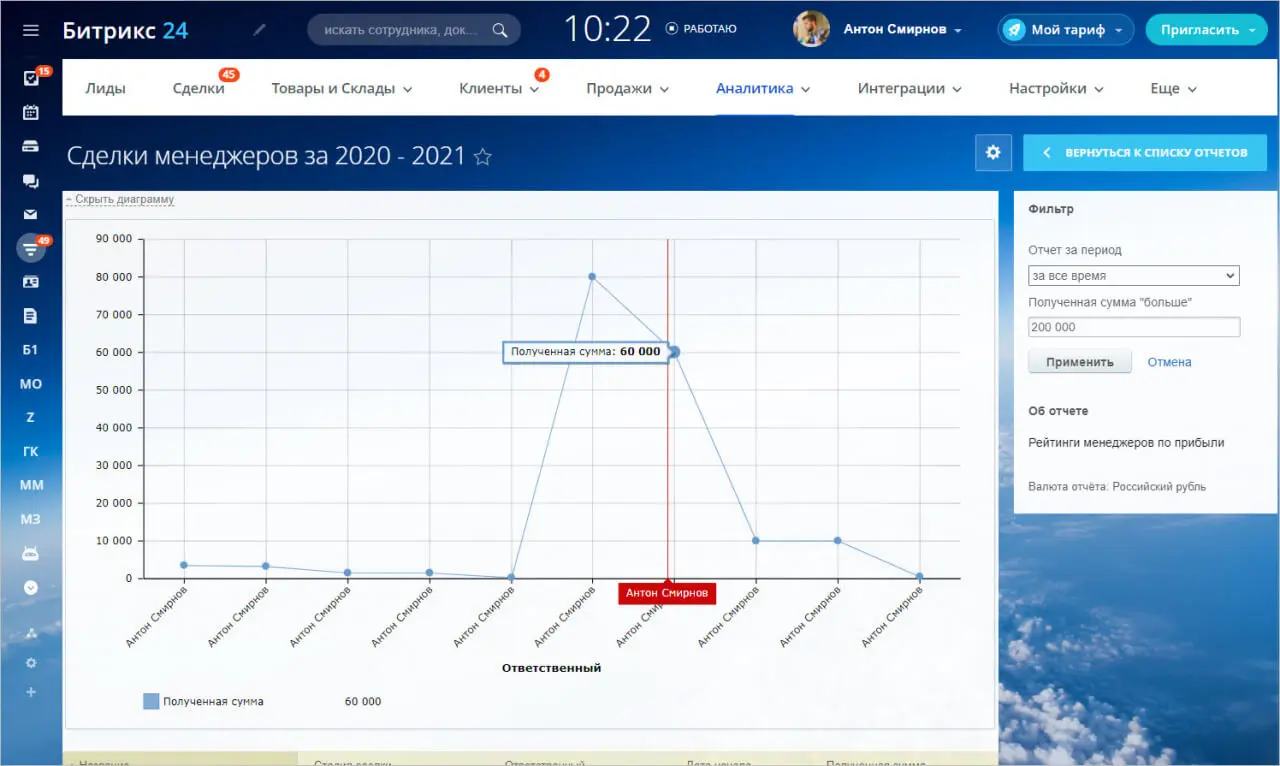Click the highlighted 60 000 data point

[674, 352]
